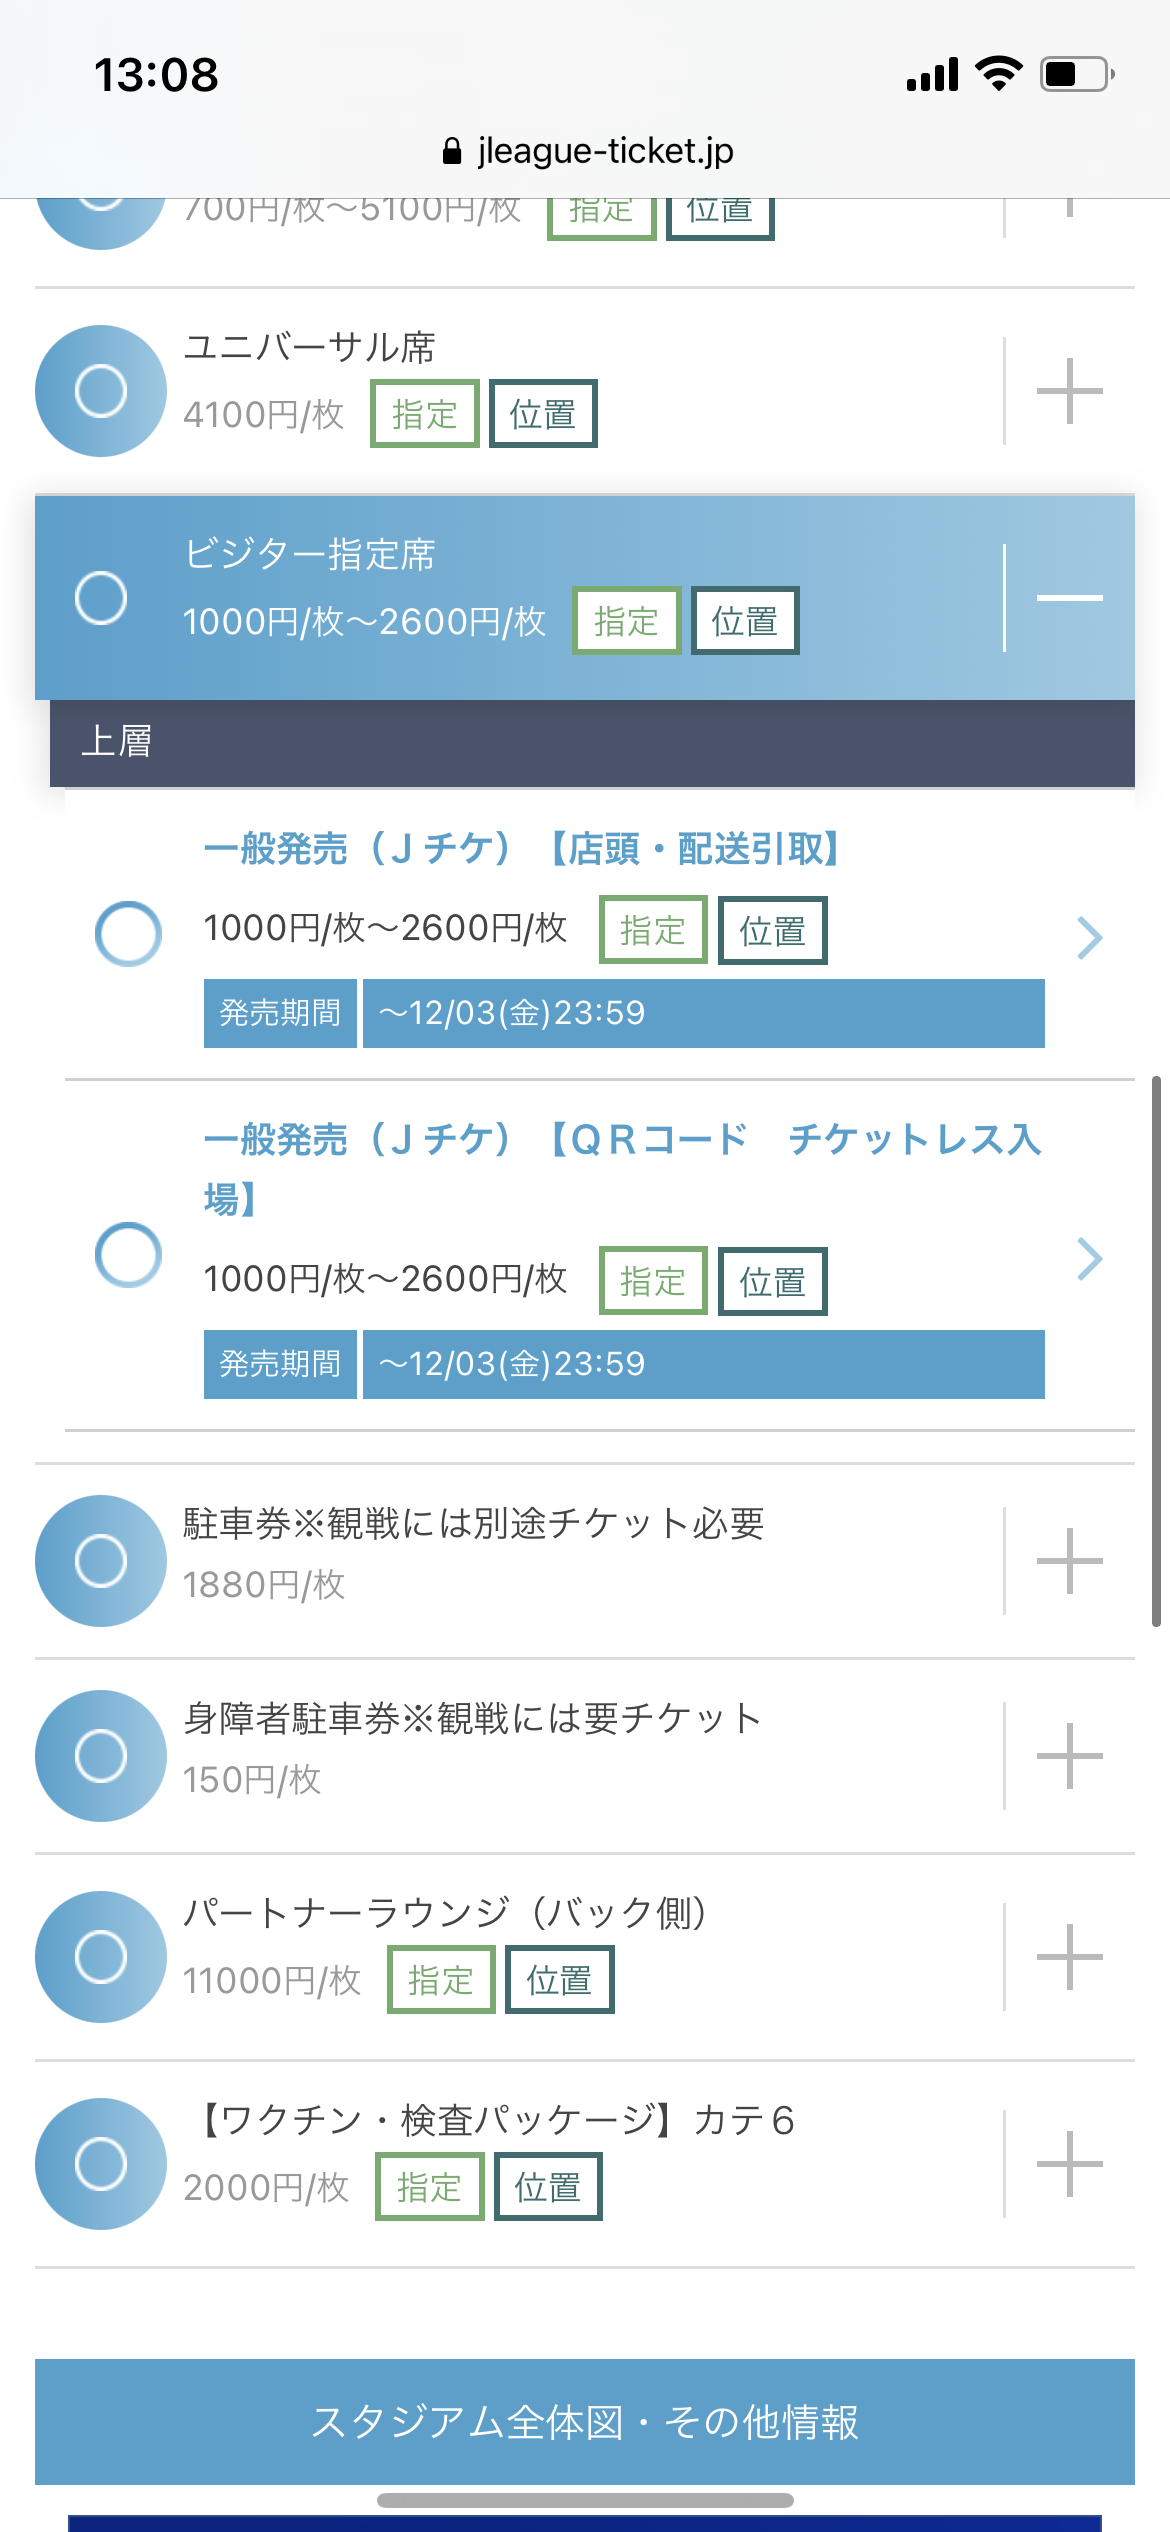This screenshot has width=1170, height=2532.
Task: Collapse the ビジター指定席 section with minus
Action: (x=1069, y=598)
